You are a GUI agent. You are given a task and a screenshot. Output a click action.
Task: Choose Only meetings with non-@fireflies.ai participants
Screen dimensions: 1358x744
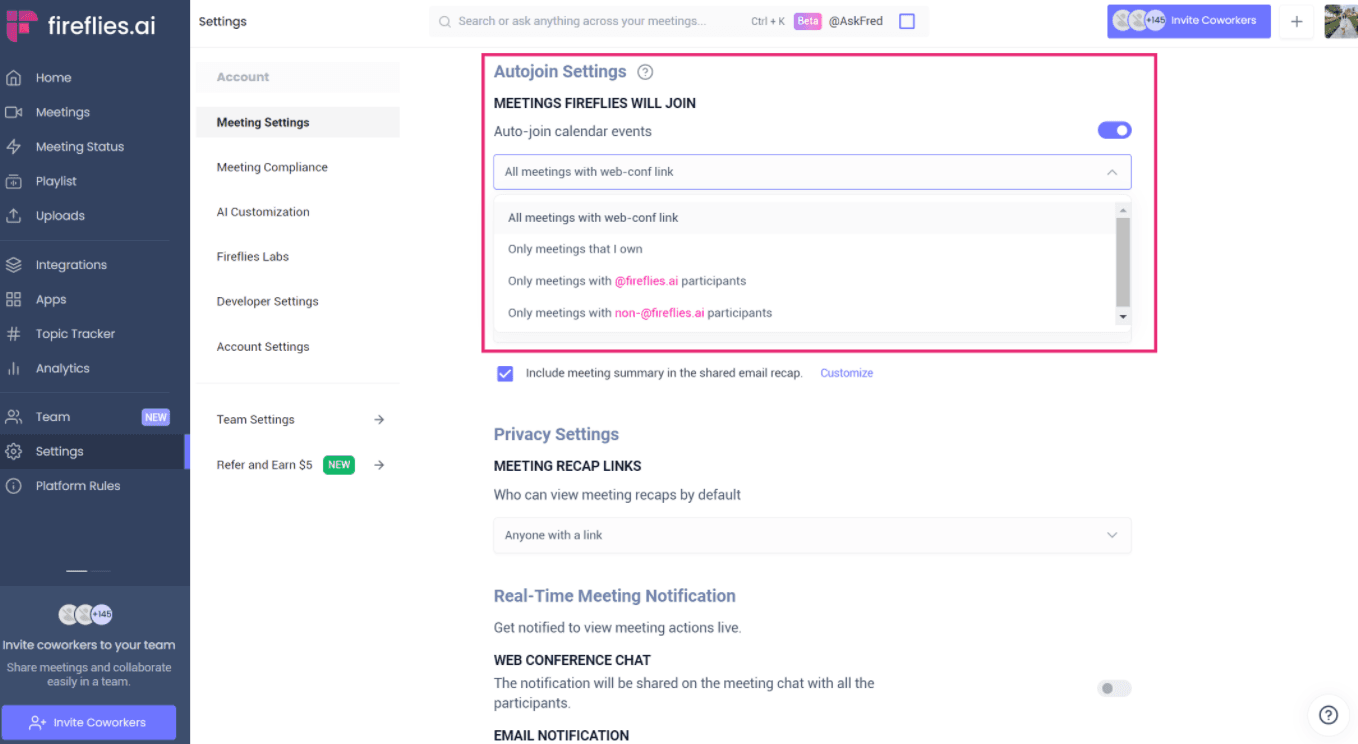[x=804, y=313]
